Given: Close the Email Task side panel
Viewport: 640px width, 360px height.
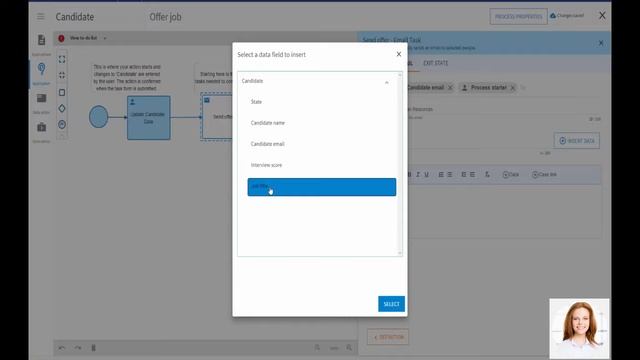Looking at the screenshot, I should coord(601,43).
